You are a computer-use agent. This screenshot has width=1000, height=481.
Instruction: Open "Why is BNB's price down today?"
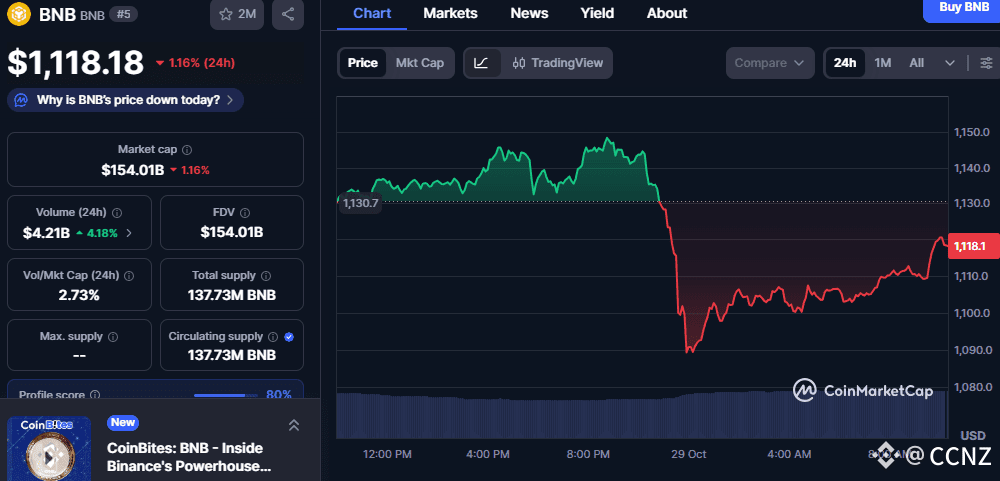pos(126,100)
